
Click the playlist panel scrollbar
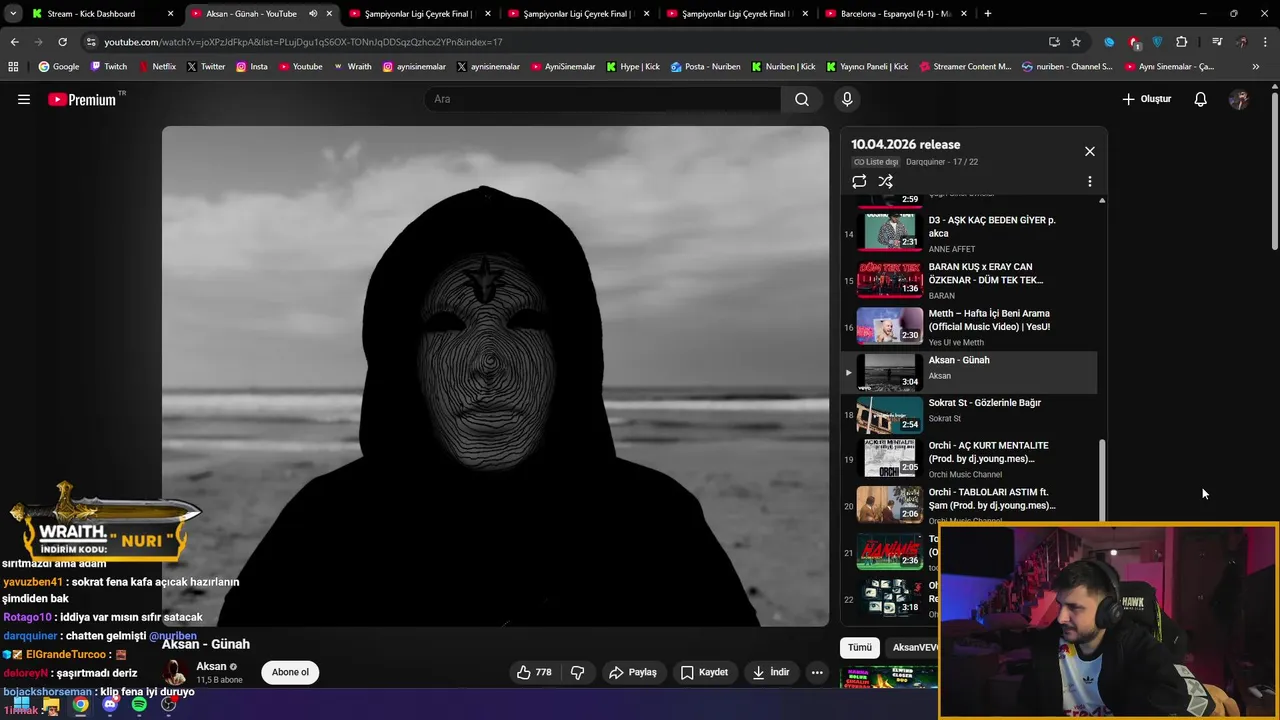click(x=1102, y=480)
